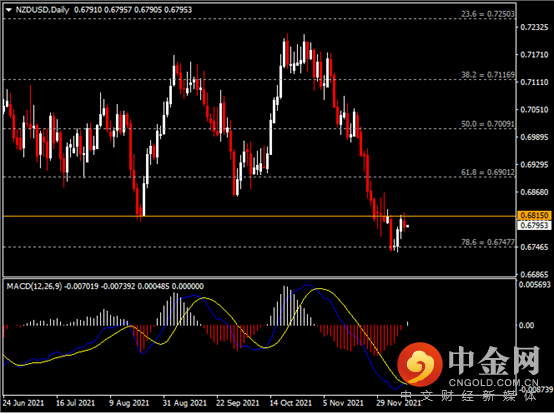
Task: Click the 5 Nov 2021 date label
Action: 343,403
